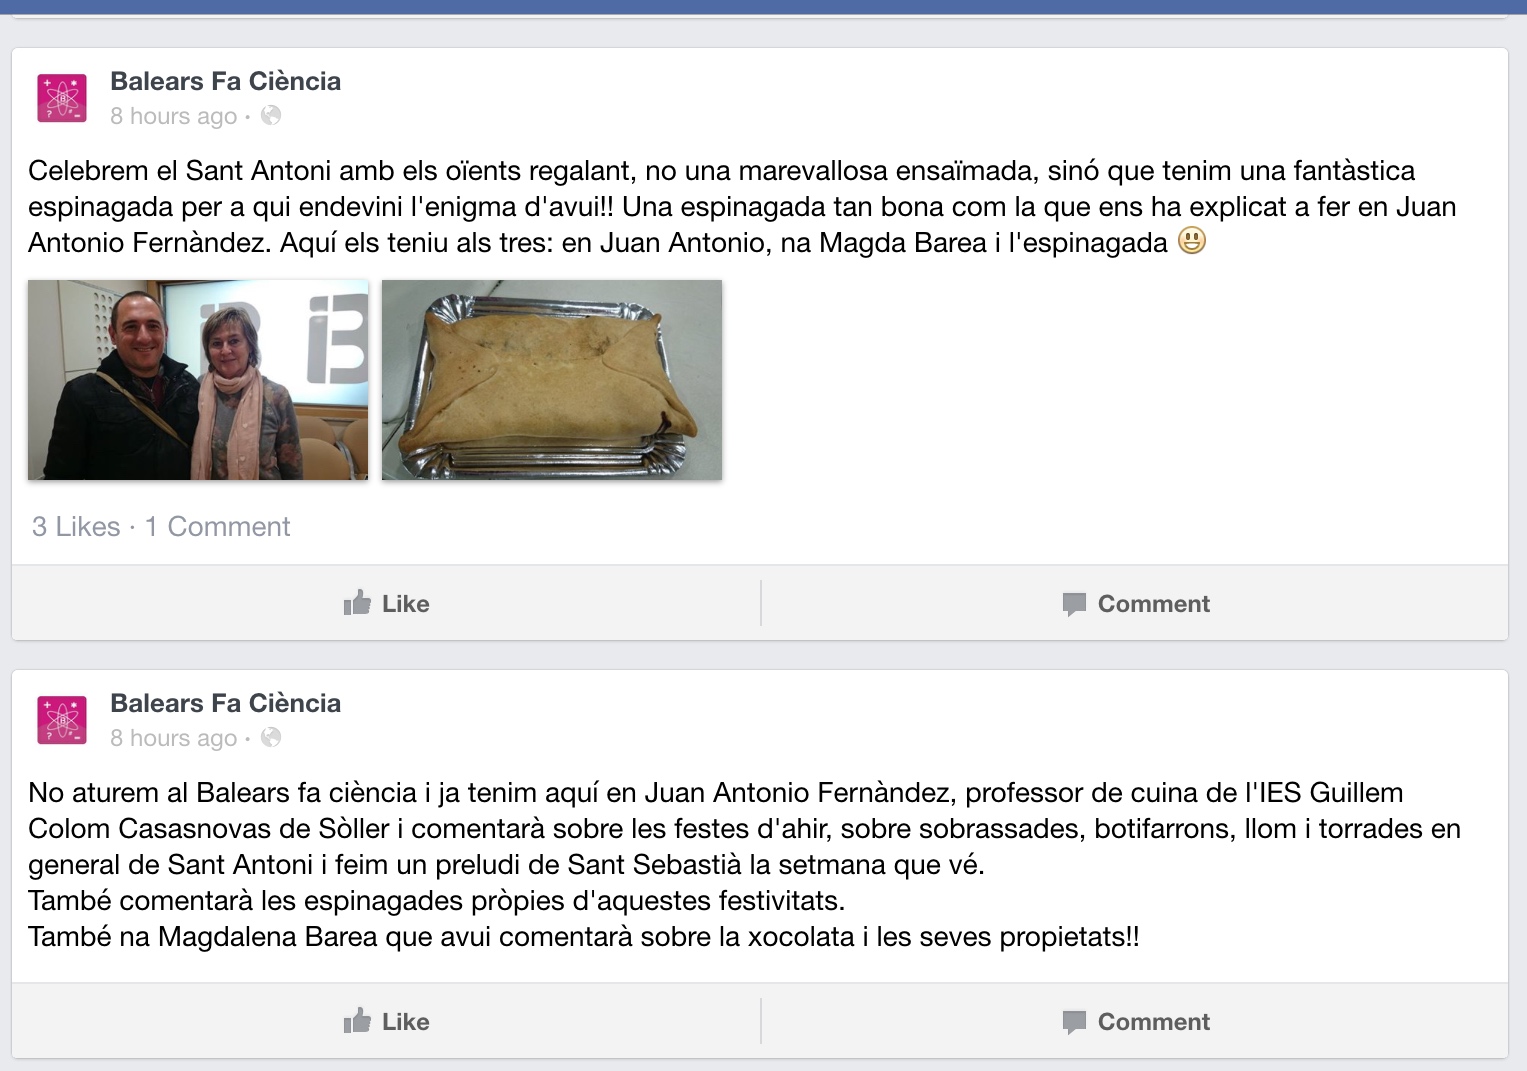Comment on the Juan Antonio Fernàndez post
Image resolution: width=1527 pixels, height=1071 pixels.
coord(1135,1021)
